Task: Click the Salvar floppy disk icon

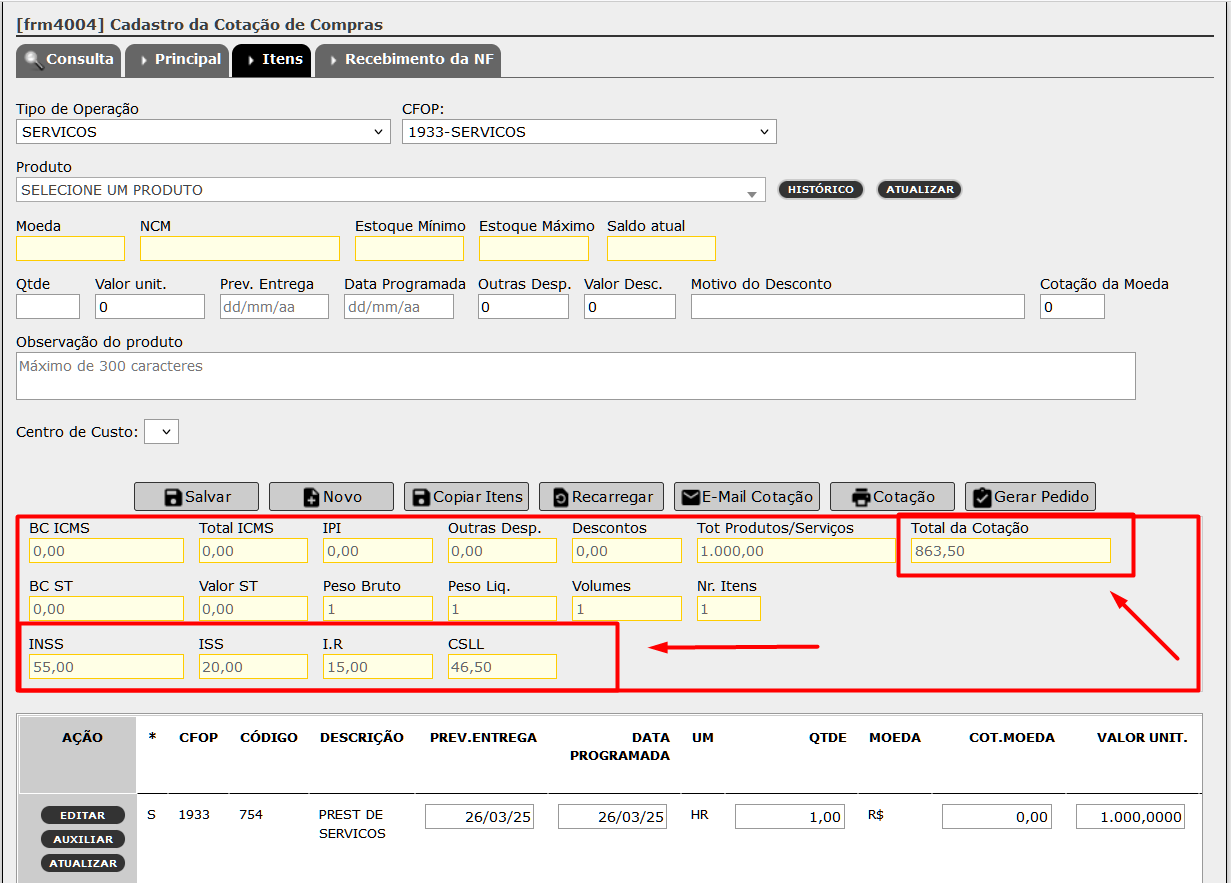Action: click(174, 497)
